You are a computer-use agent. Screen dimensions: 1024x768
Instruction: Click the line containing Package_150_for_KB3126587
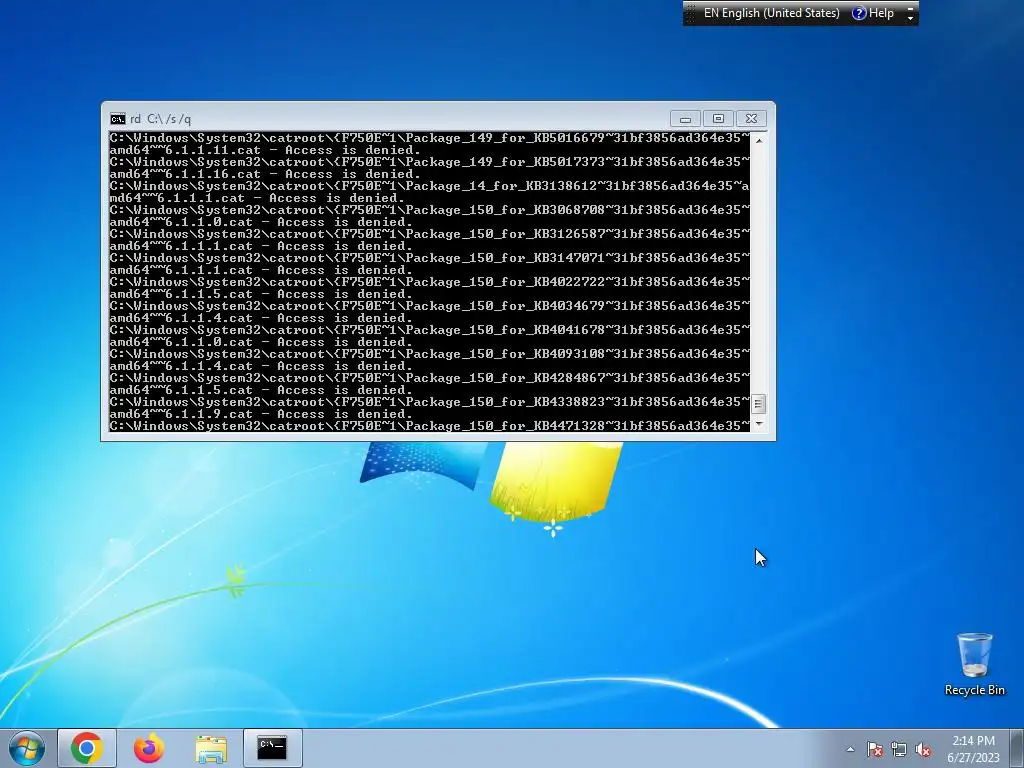click(x=430, y=234)
